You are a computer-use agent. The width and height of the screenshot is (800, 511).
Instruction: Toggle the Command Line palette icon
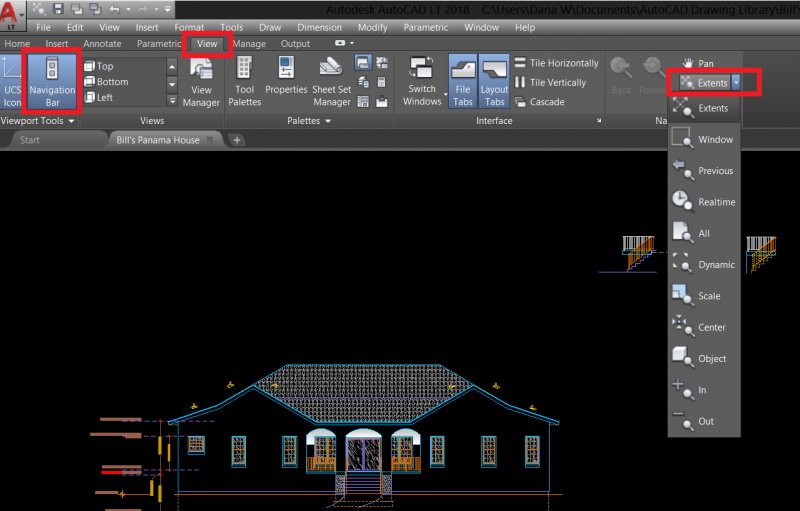pyautogui.click(x=363, y=63)
